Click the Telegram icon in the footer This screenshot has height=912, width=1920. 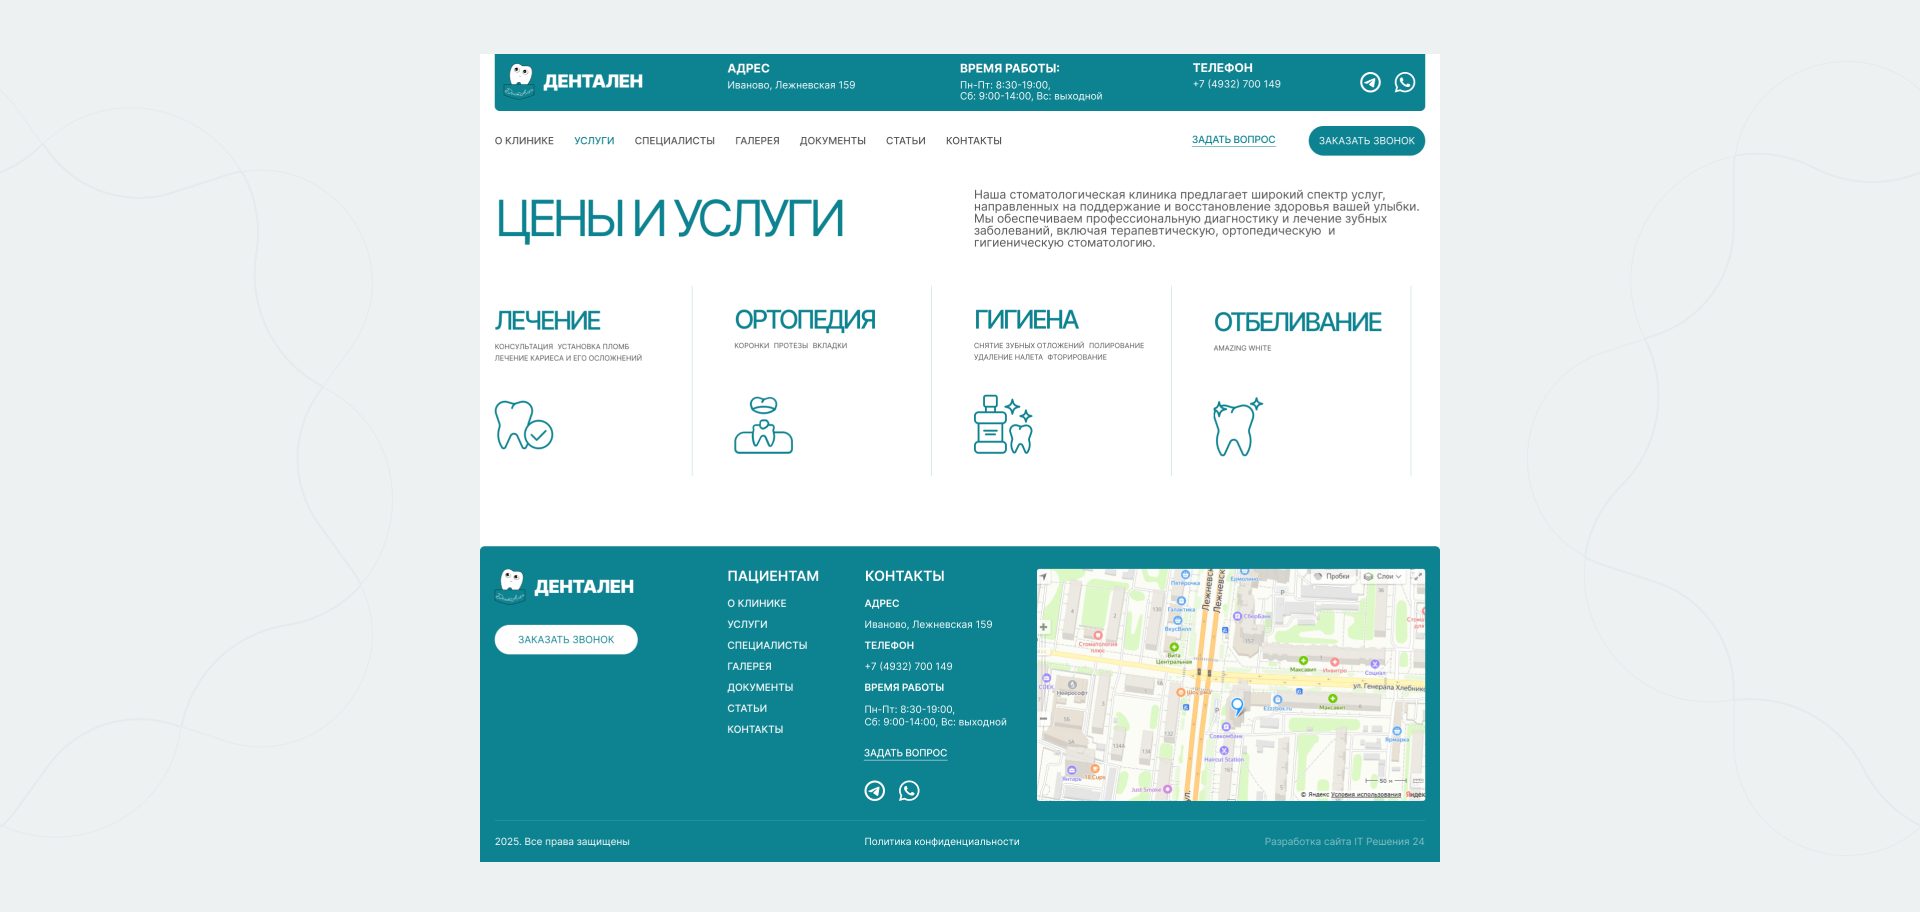coord(875,791)
